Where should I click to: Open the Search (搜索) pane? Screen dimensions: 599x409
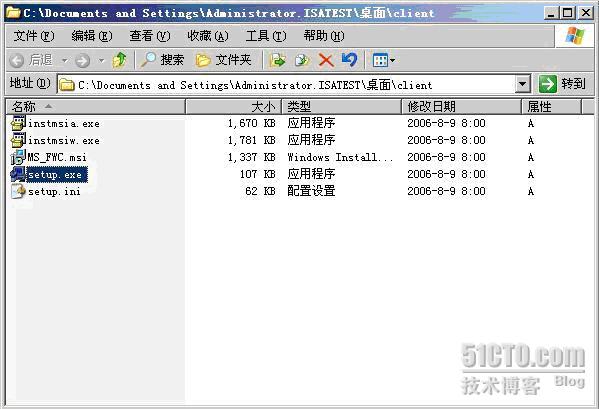pos(163,60)
